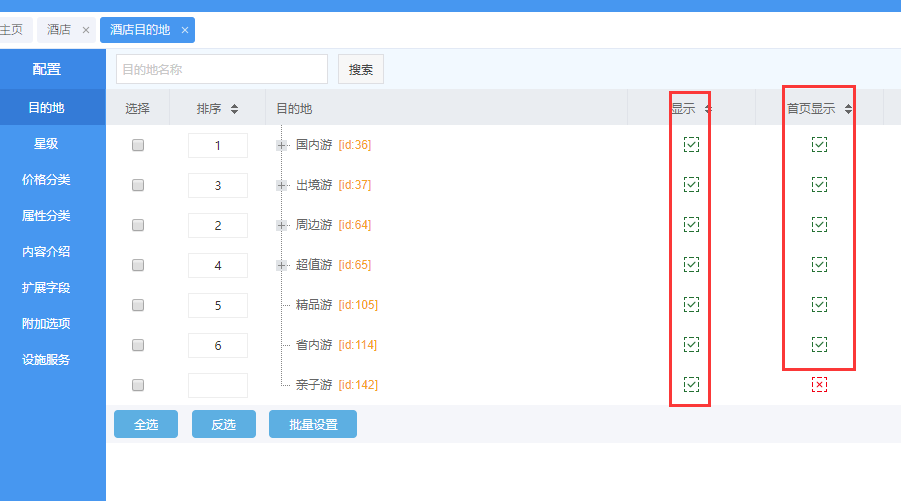The image size is (901, 501).
Task: Expand the 出境游 destination node
Action: coord(281,185)
